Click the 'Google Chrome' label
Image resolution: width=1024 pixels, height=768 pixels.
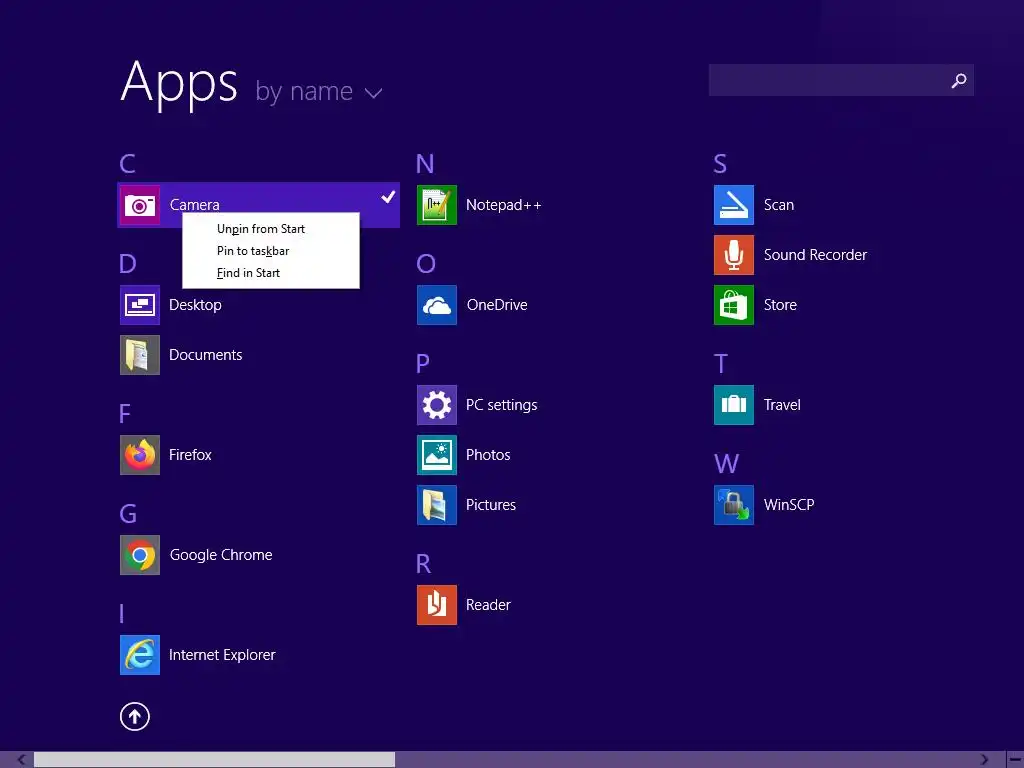(221, 555)
